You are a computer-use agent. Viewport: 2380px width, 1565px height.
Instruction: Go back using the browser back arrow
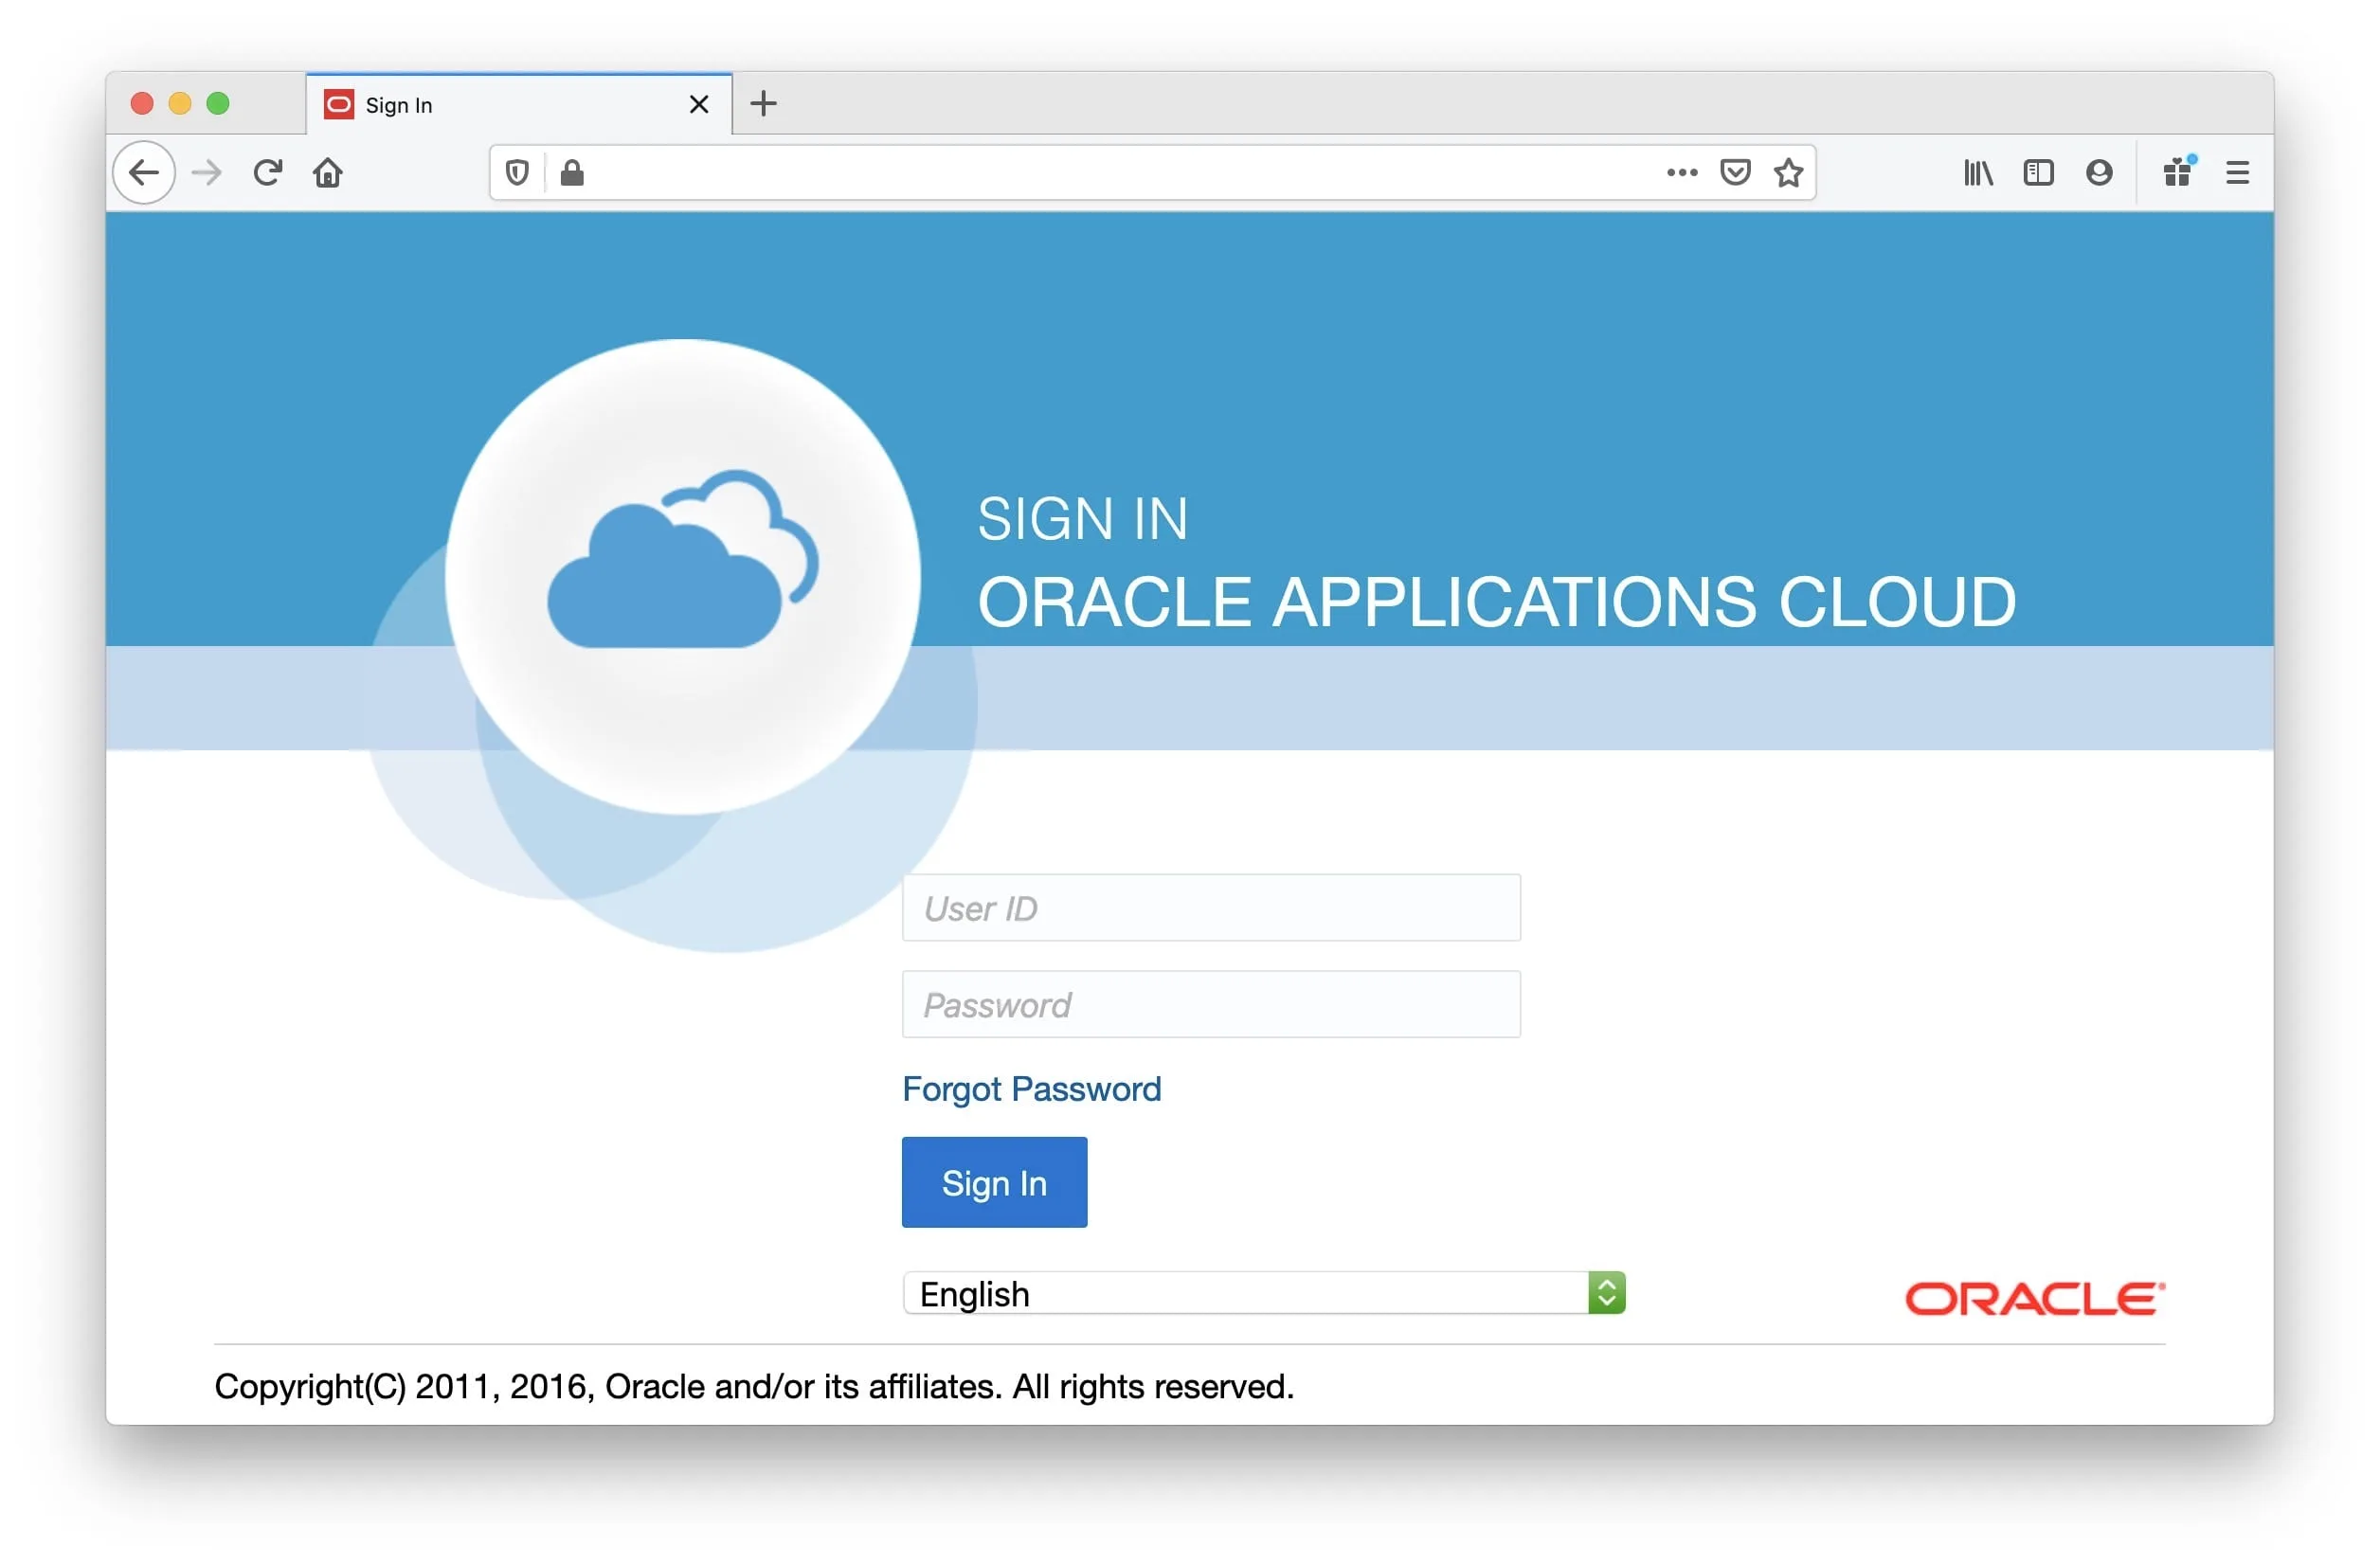[x=144, y=173]
